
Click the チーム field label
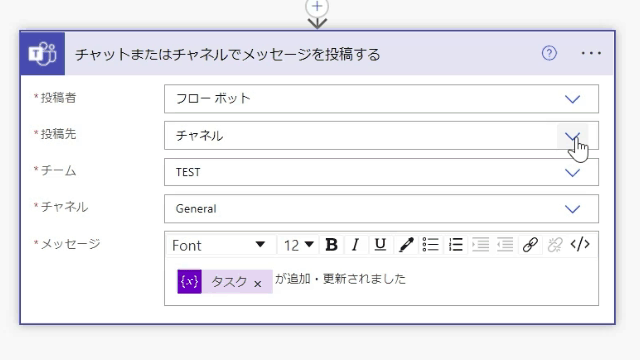pyautogui.click(x=58, y=171)
